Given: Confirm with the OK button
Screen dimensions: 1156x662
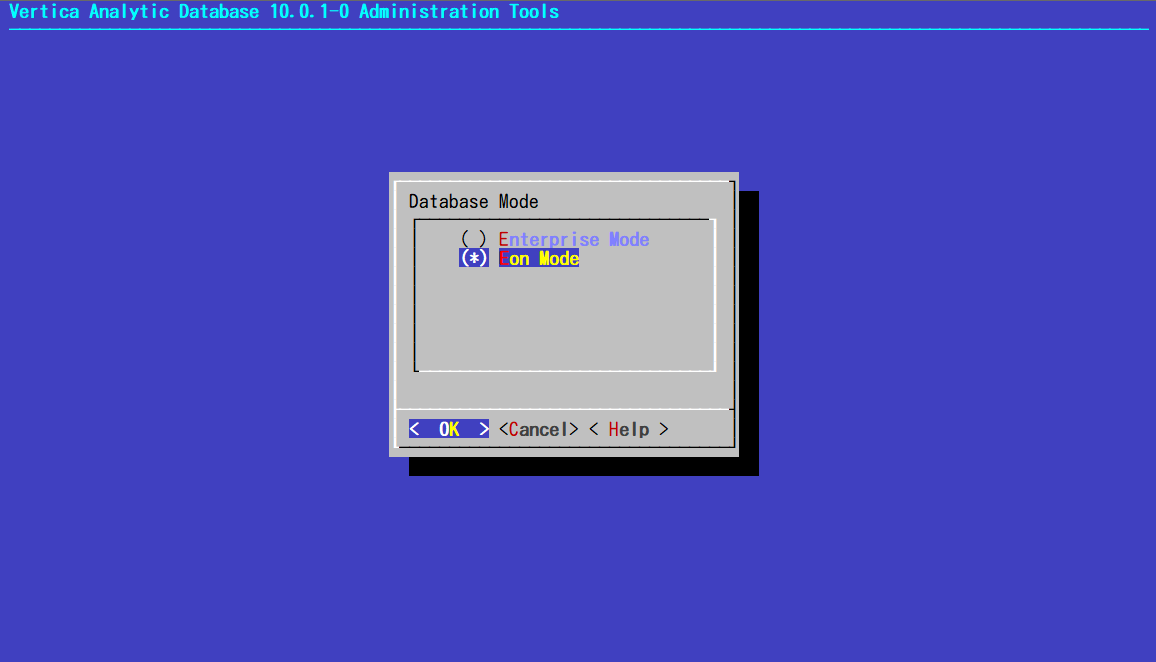Looking at the screenshot, I should click(449, 429).
